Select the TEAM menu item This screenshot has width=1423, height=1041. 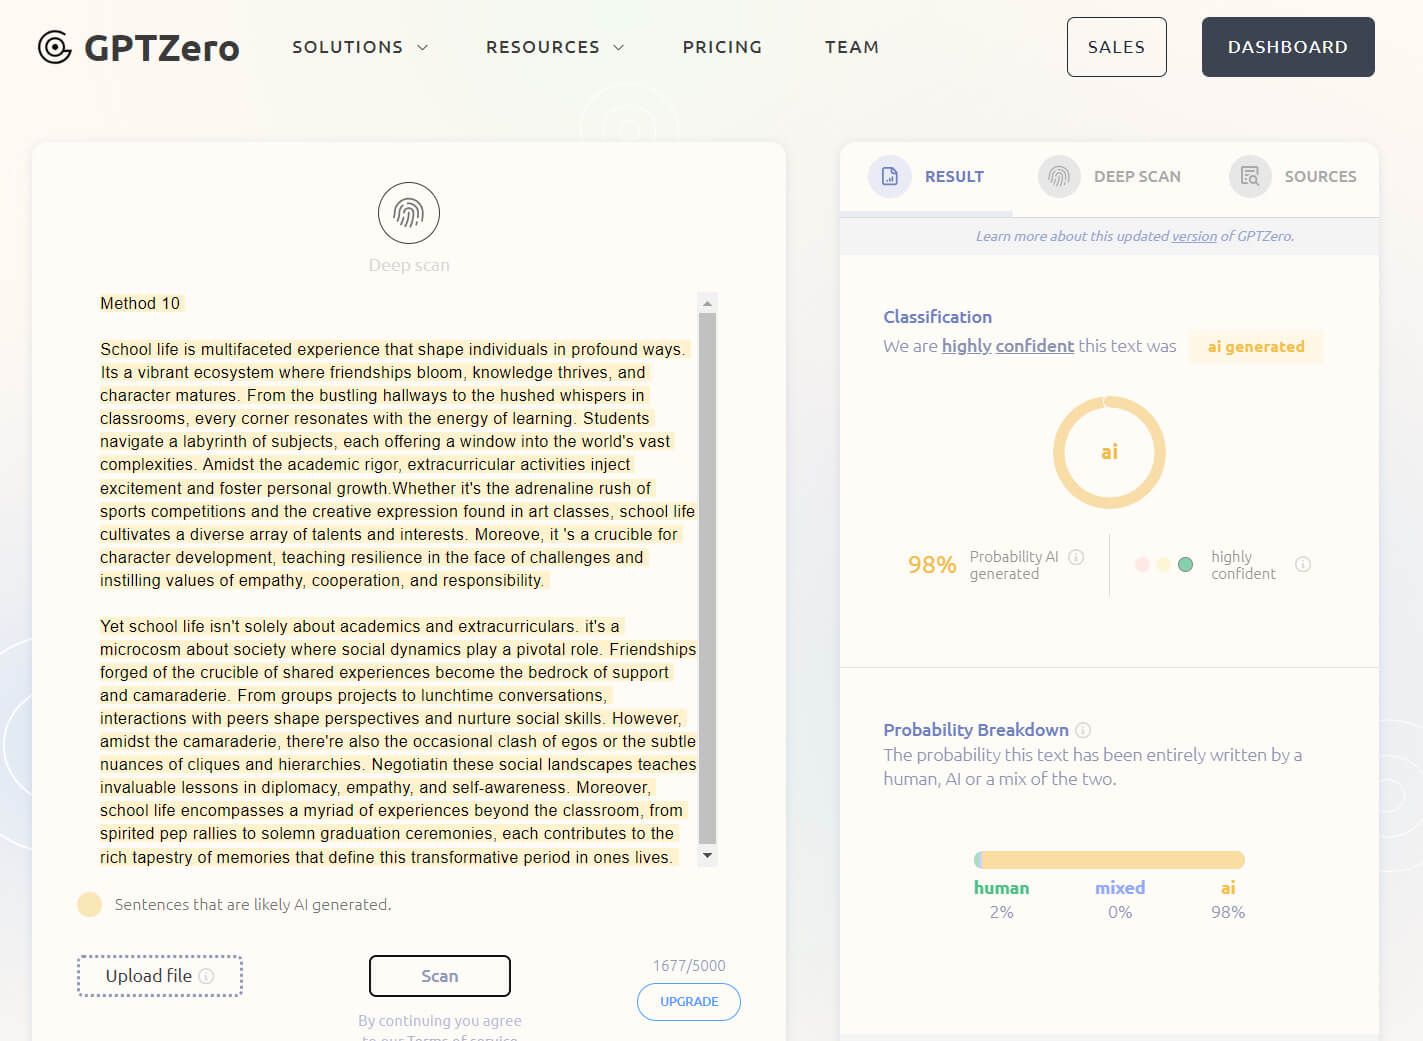pos(851,47)
